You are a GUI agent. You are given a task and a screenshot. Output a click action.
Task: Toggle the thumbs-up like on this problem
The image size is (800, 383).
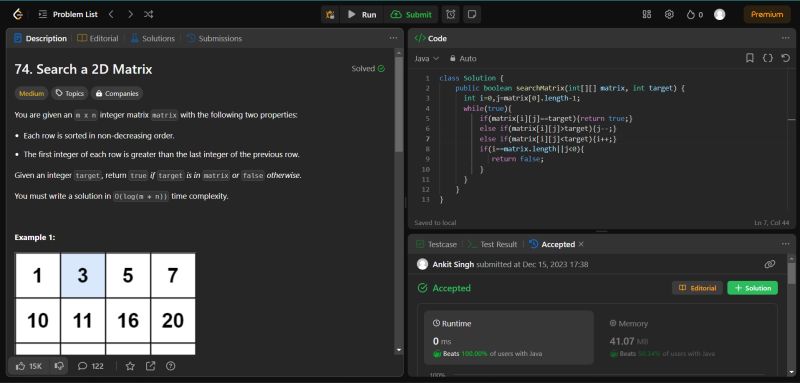(x=29, y=366)
